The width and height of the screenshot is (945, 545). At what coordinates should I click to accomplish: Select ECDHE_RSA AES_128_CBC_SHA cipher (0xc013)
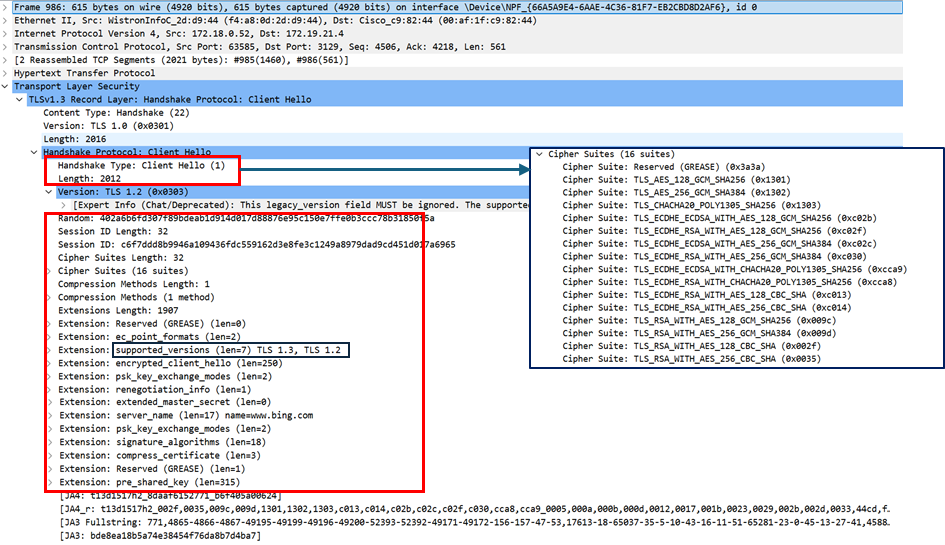point(707,295)
